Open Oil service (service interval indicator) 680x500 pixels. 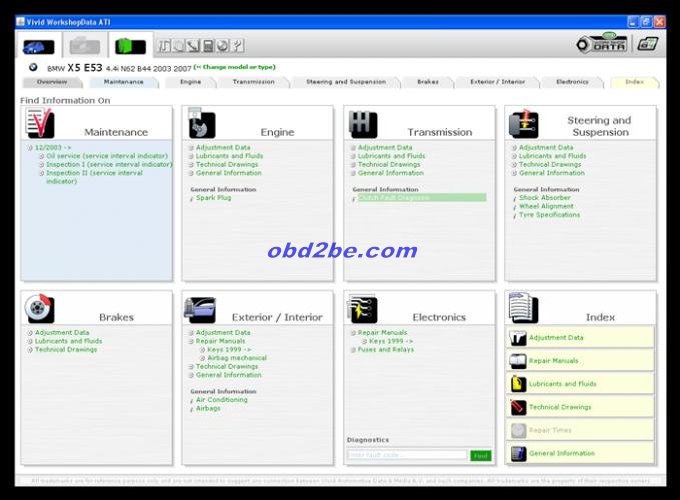(107, 156)
